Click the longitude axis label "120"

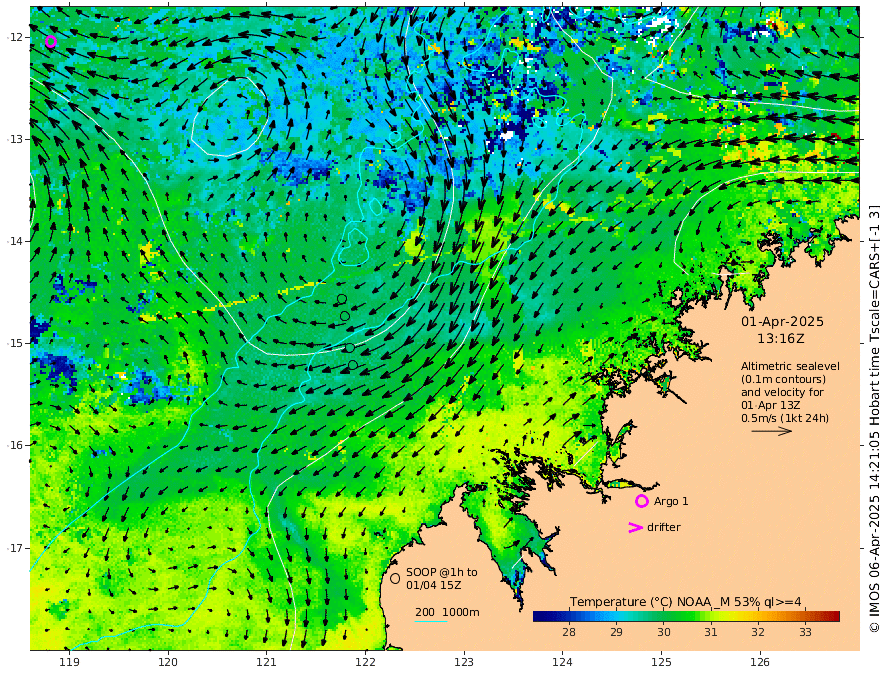click(168, 662)
